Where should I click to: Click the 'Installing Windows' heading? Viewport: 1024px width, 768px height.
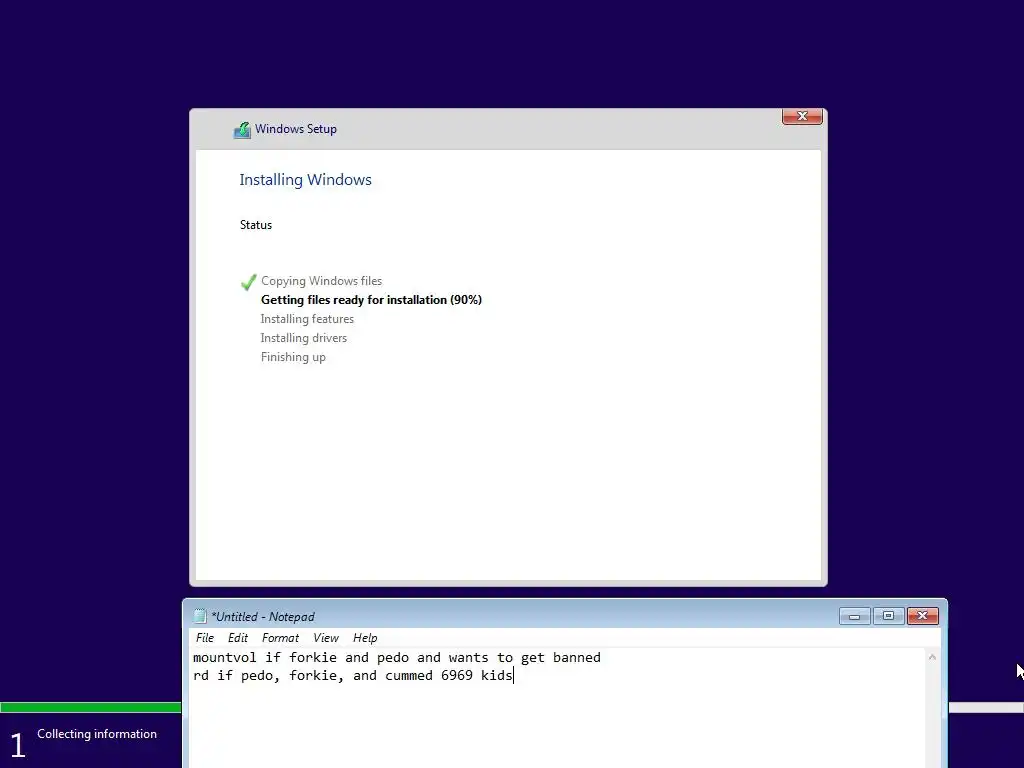coord(305,180)
